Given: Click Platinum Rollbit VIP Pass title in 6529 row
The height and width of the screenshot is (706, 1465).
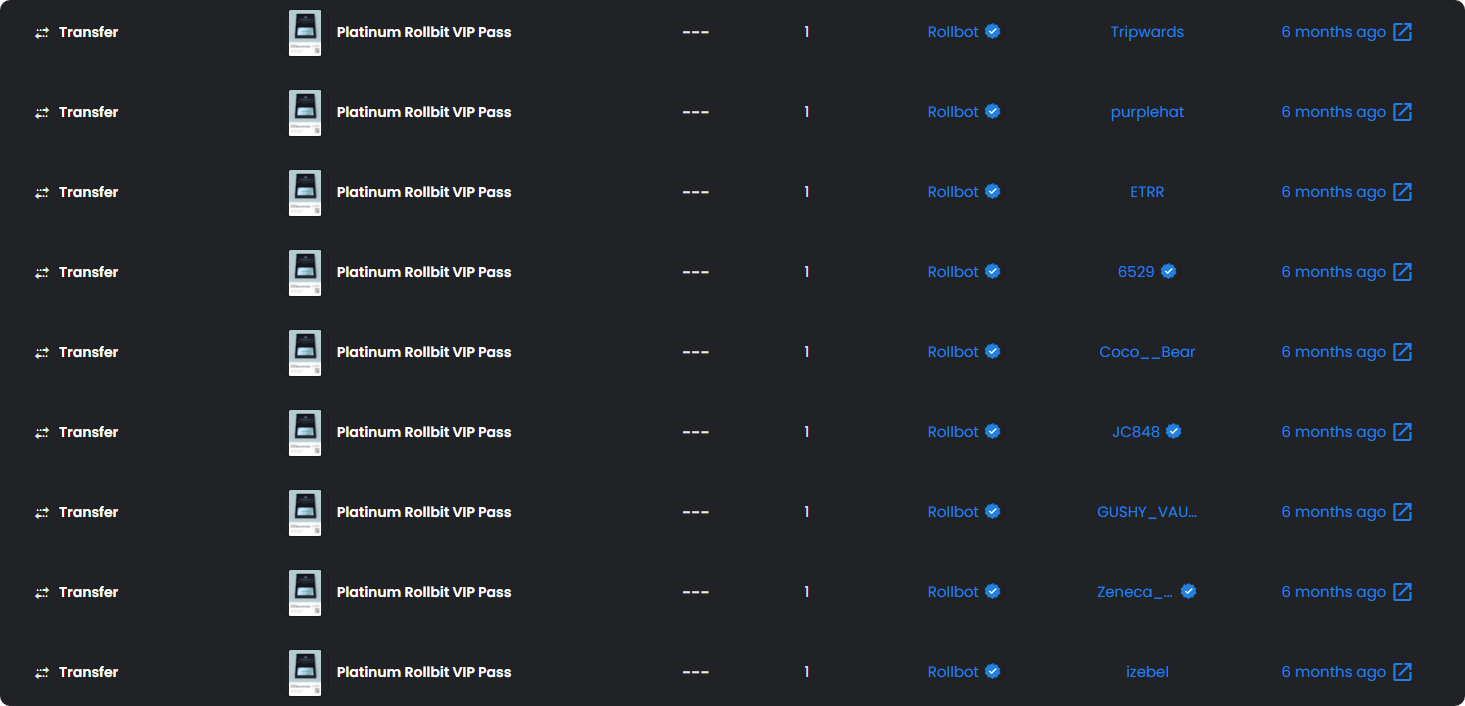Looking at the screenshot, I should (x=424, y=272).
